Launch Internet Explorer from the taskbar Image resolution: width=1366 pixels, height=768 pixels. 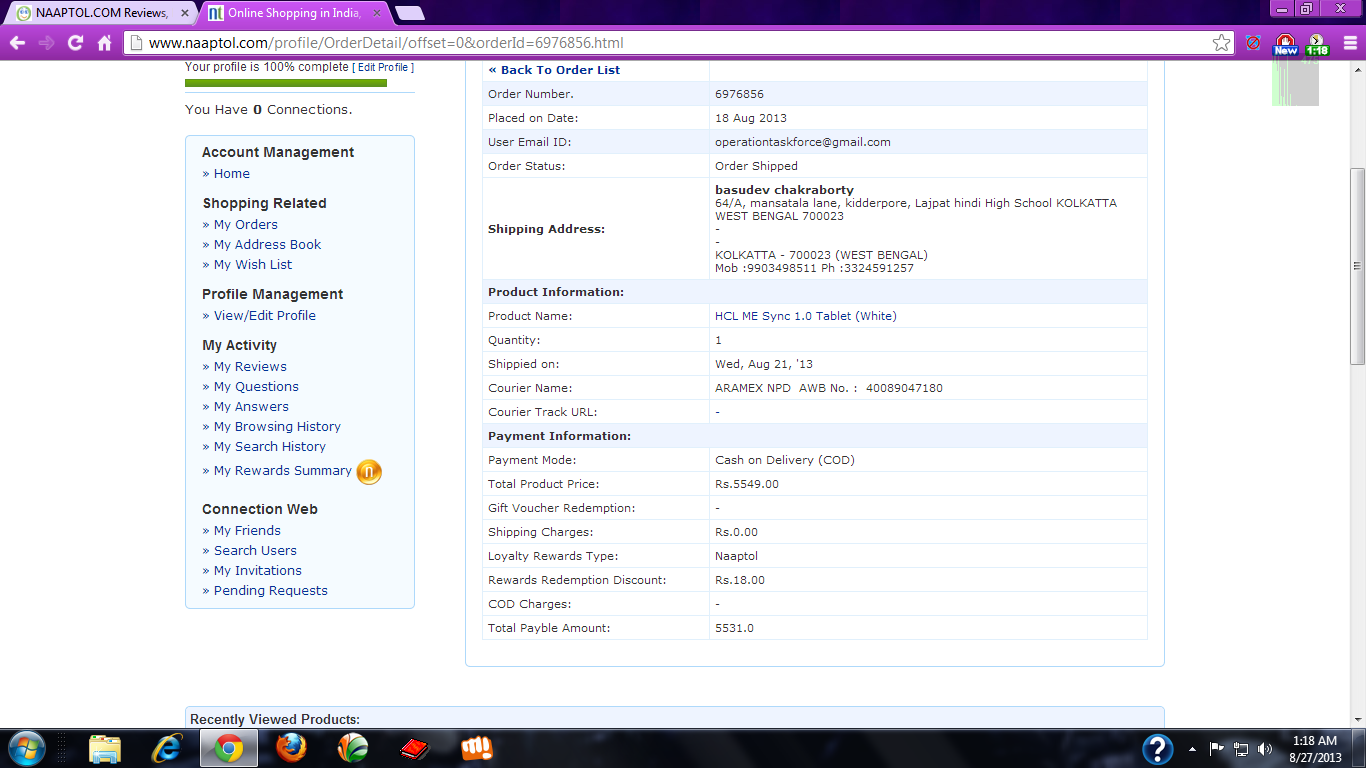click(166, 748)
